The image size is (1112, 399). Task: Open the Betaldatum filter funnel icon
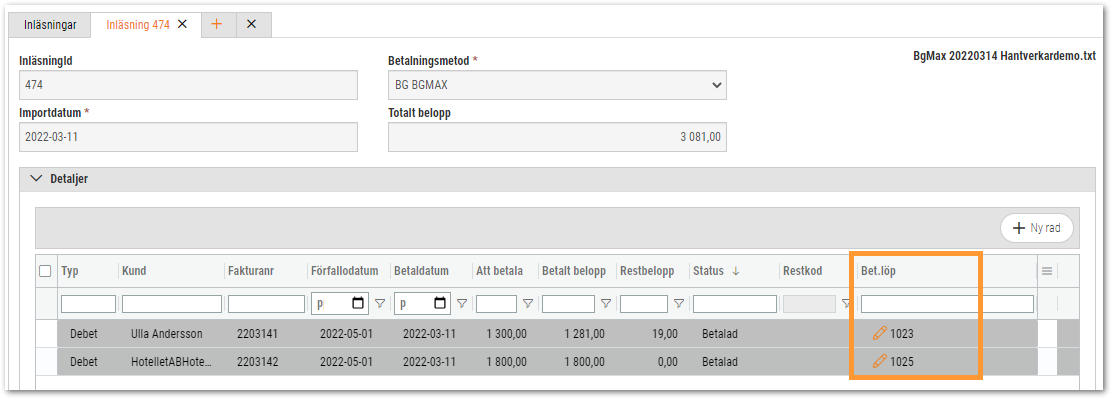(462, 303)
